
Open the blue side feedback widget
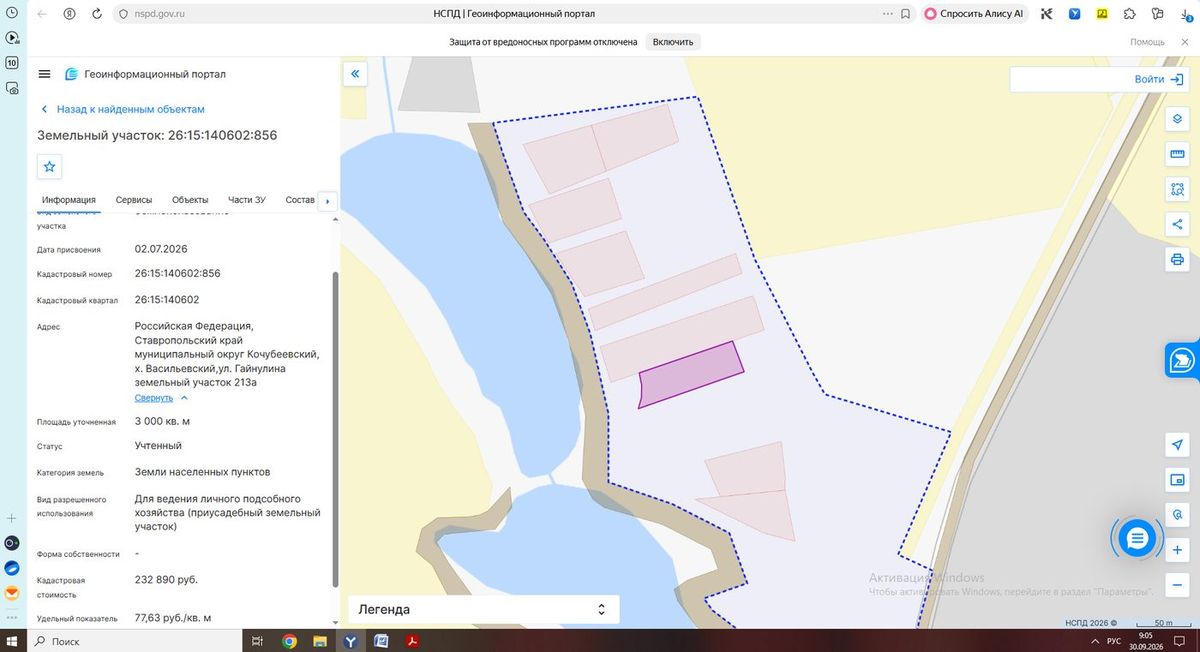1182,360
